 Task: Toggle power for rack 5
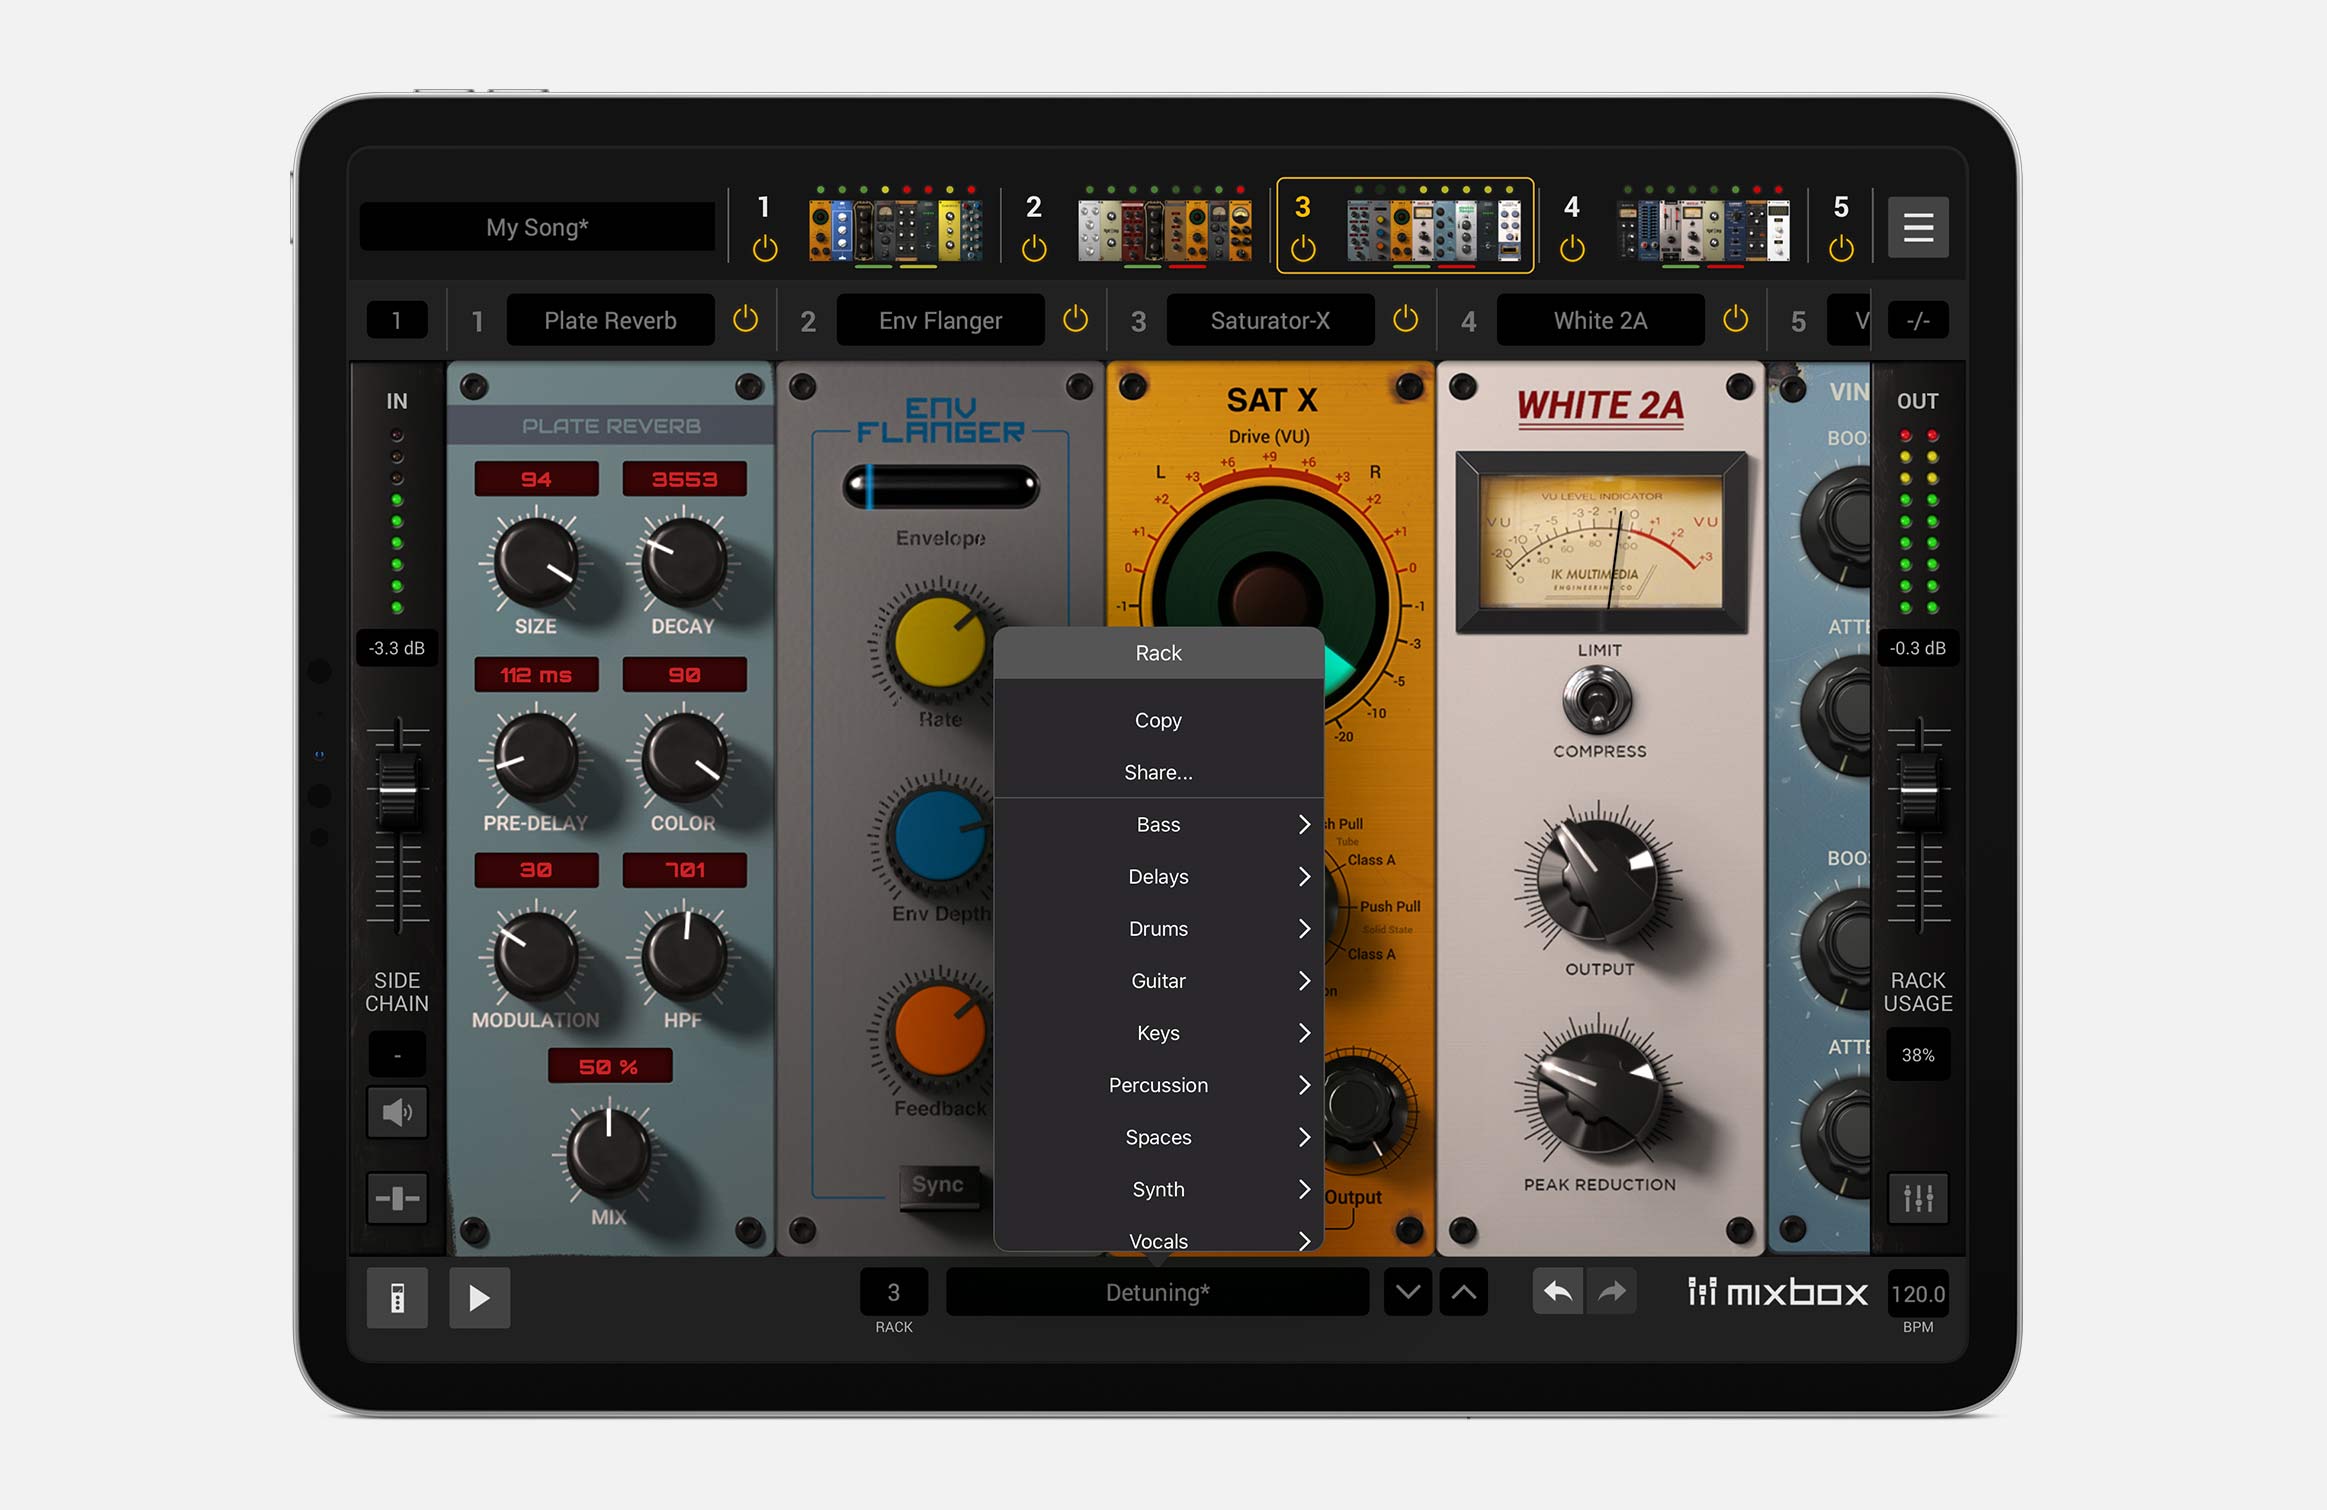click(1841, 248)
